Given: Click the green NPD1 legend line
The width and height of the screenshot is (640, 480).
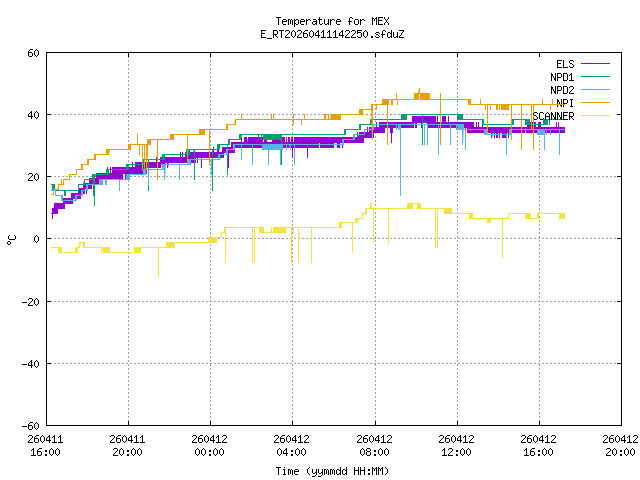Looking at the screenshot, I should 595,77.
